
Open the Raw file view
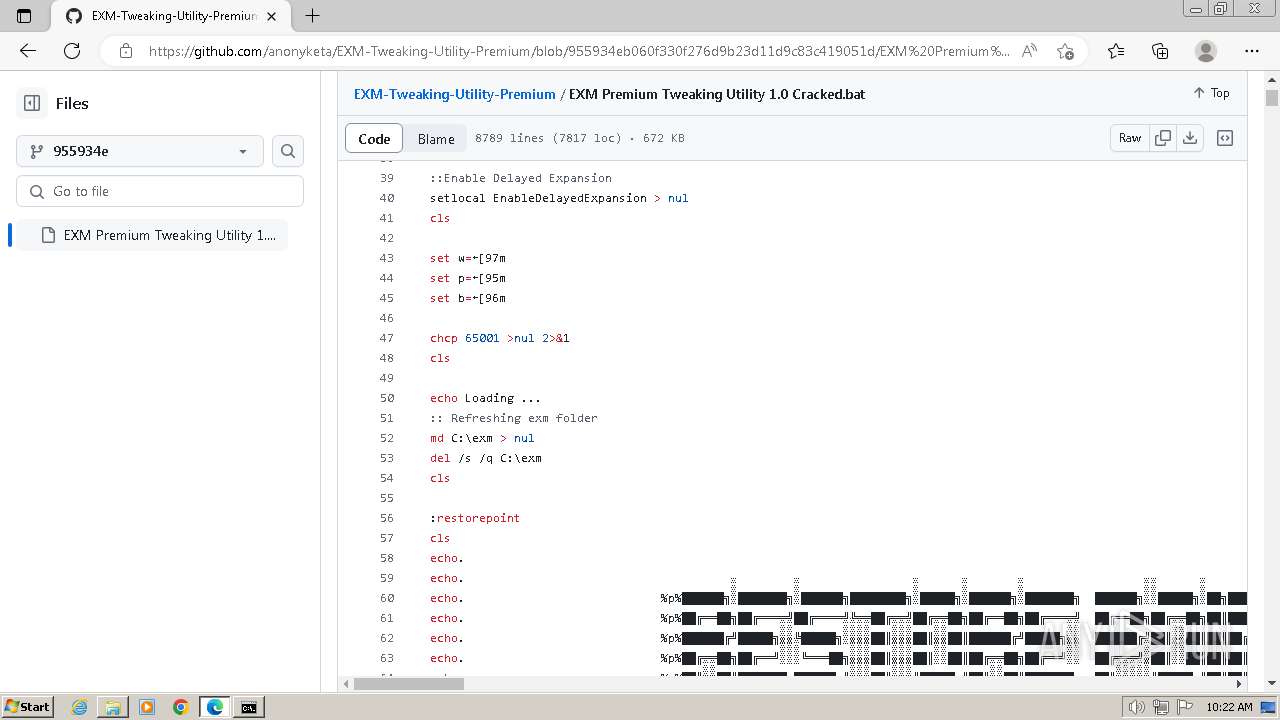click(1130, 138)
